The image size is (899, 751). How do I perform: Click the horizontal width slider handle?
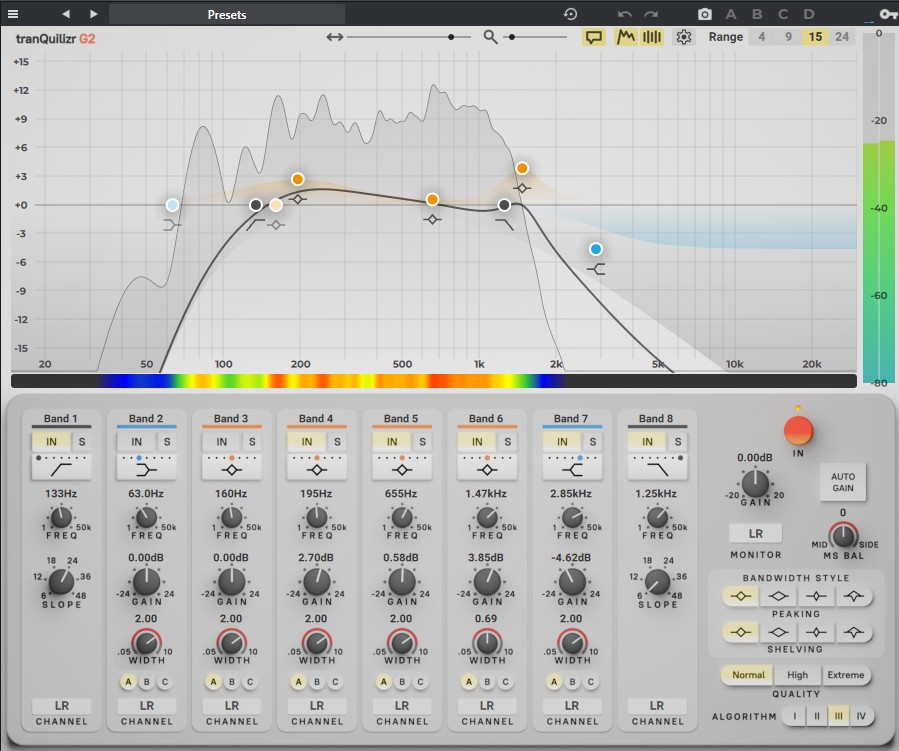(451, 37)
